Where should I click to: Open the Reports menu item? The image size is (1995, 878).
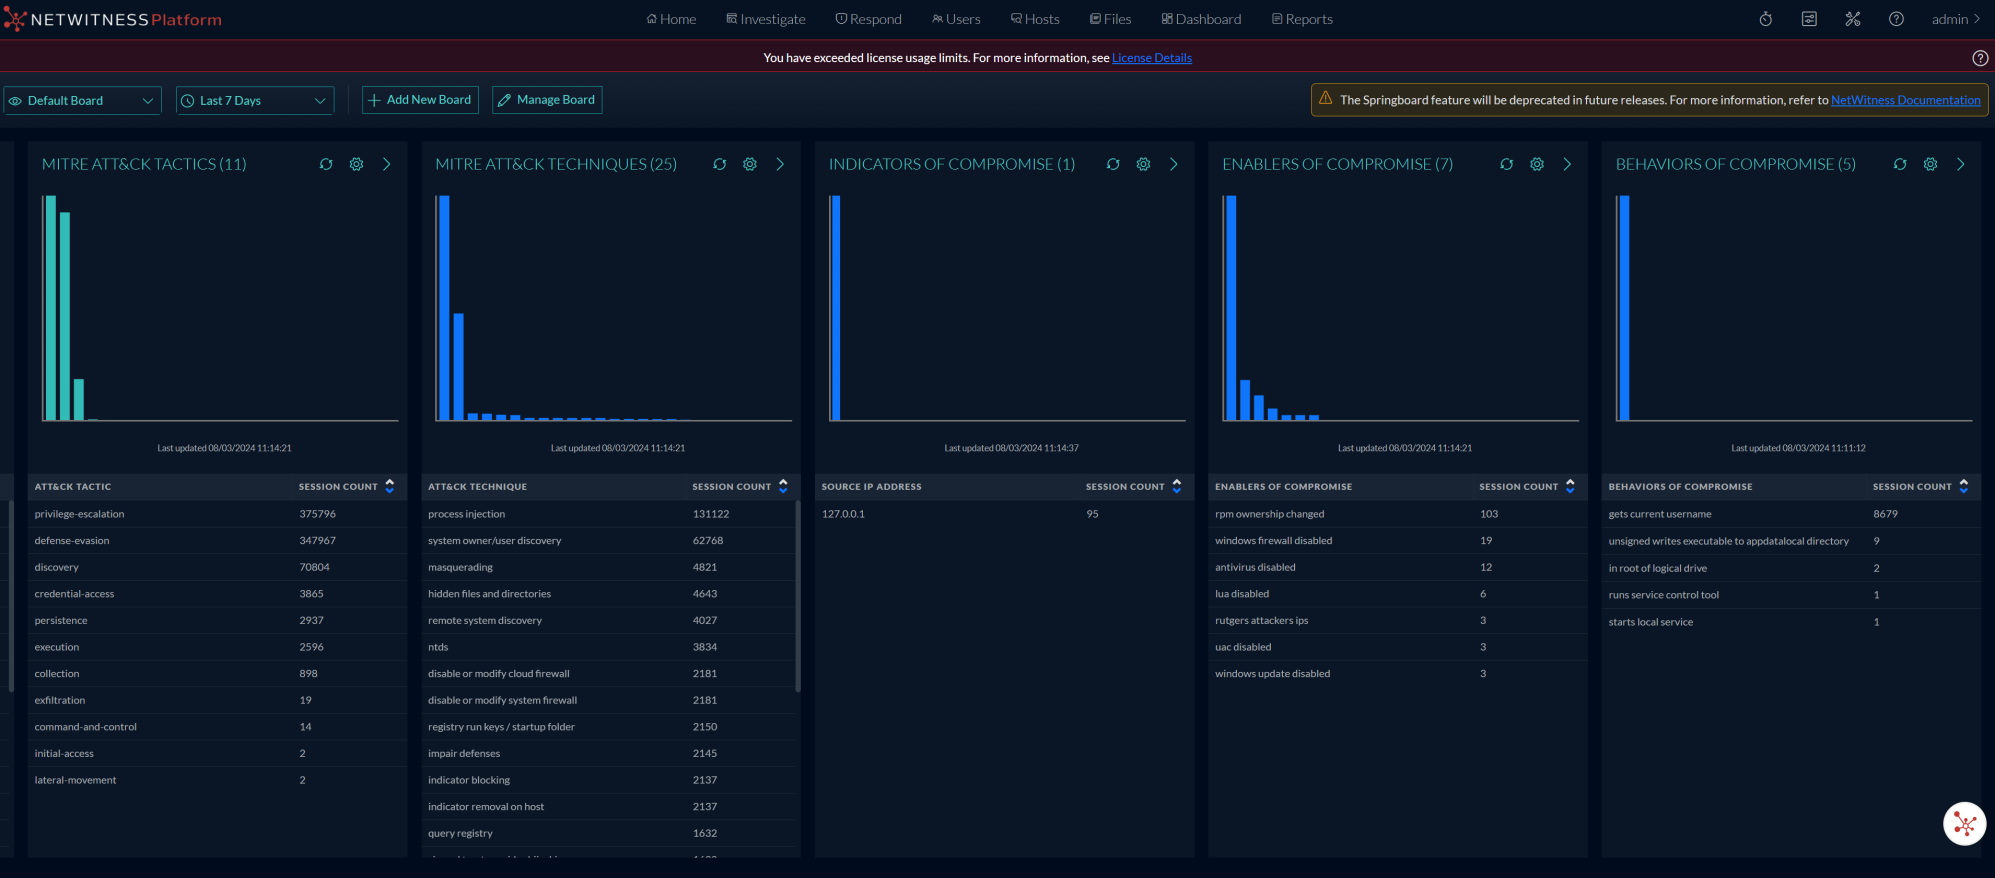(1302, 19)
